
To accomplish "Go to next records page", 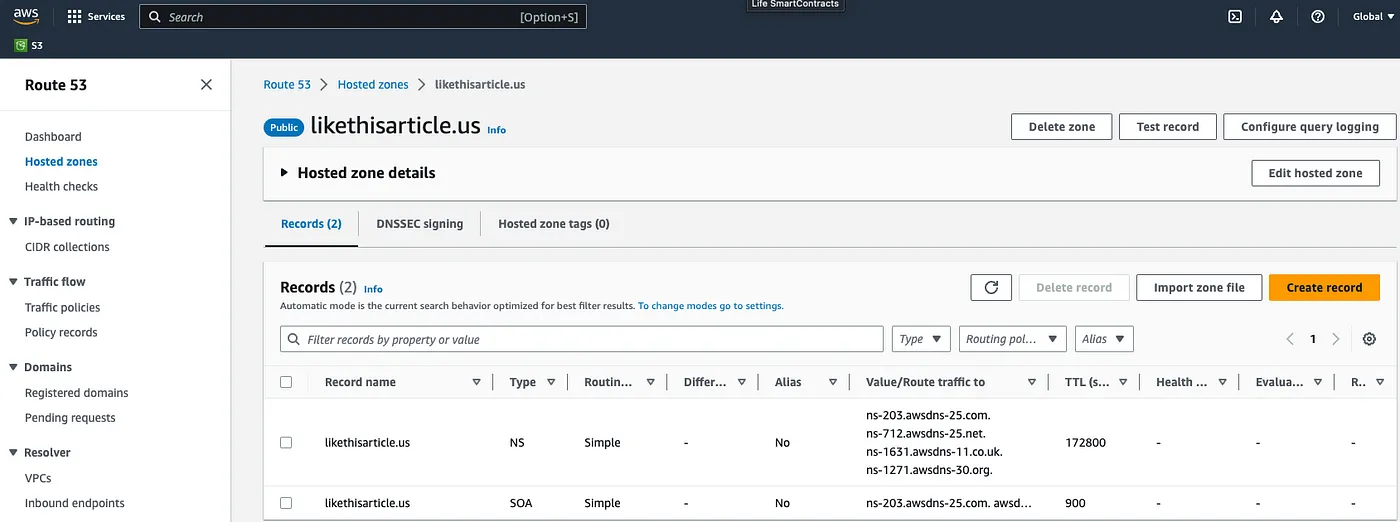I will point(1335,339).
